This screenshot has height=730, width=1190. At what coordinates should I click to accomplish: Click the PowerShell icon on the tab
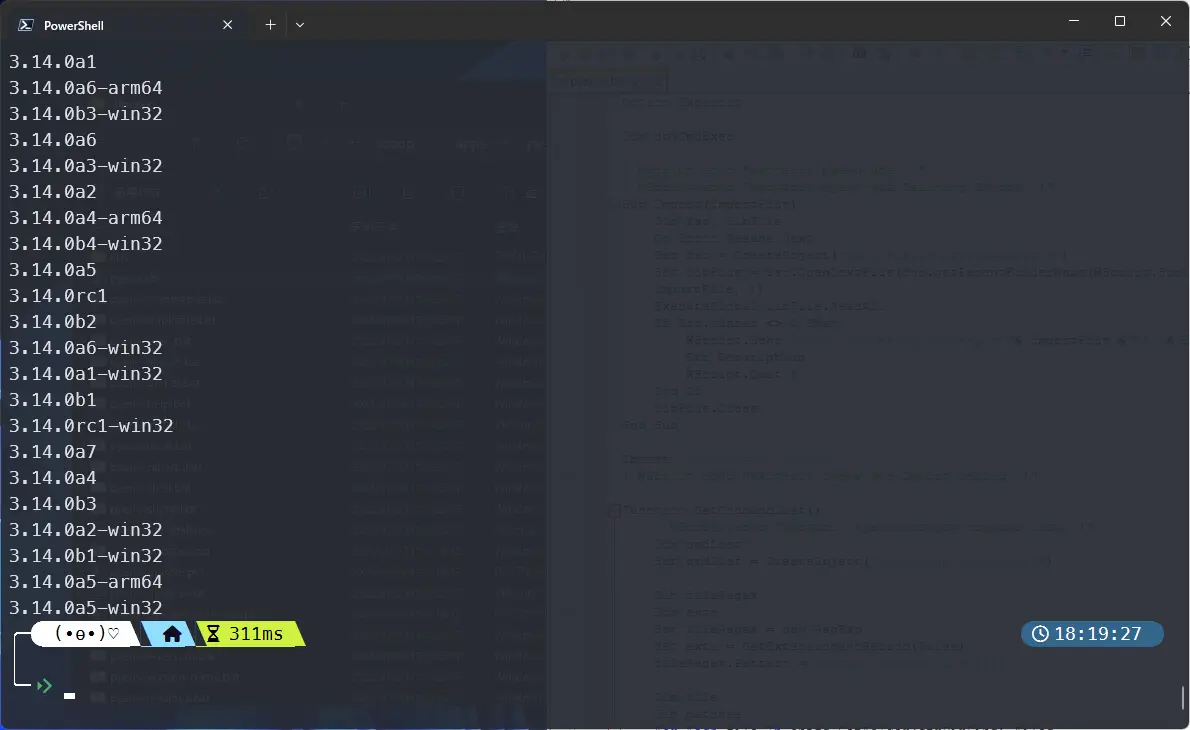[x=26, y=25]
